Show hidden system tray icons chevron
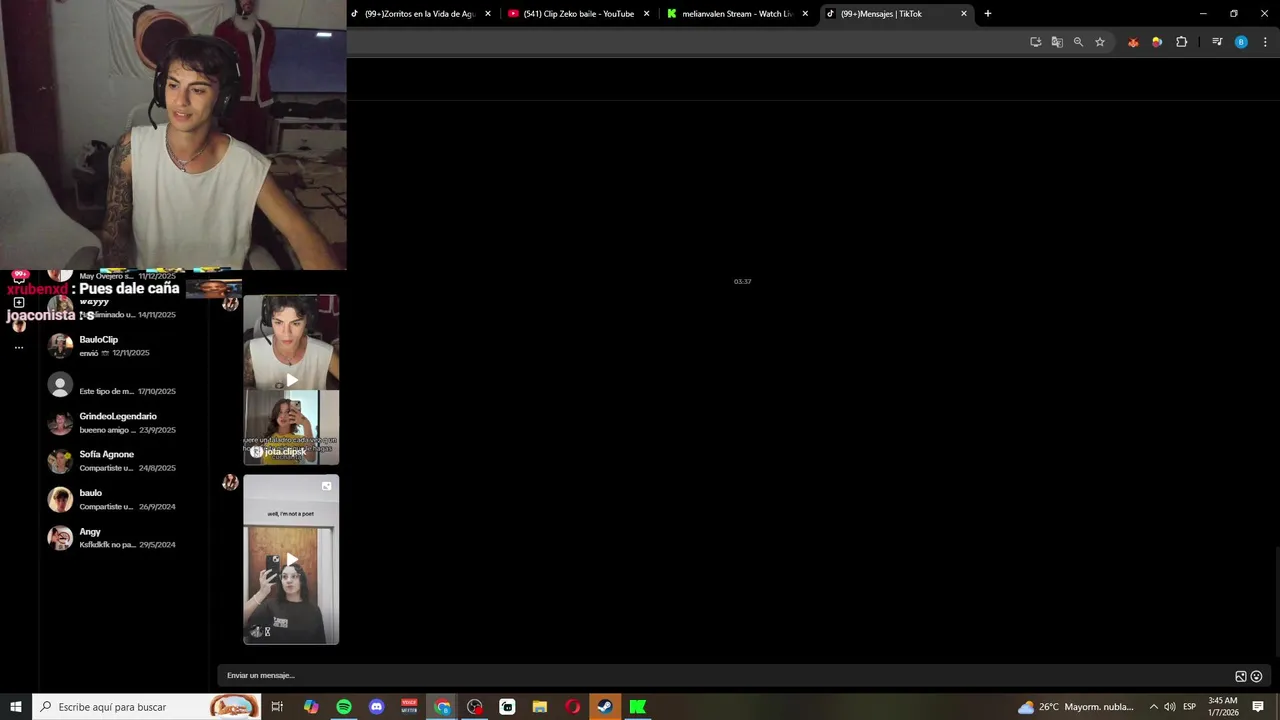The image size is (1280, 720). [1153, 707]
